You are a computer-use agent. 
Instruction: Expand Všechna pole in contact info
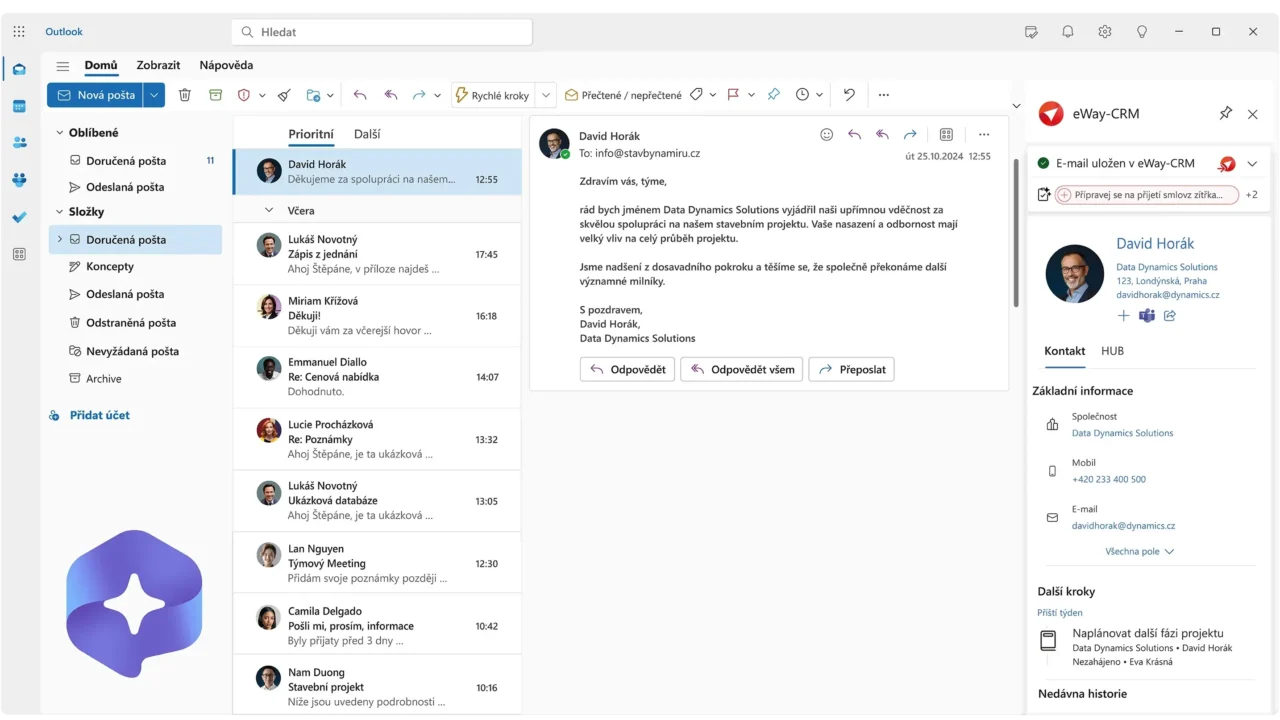tap(1139, 552)
